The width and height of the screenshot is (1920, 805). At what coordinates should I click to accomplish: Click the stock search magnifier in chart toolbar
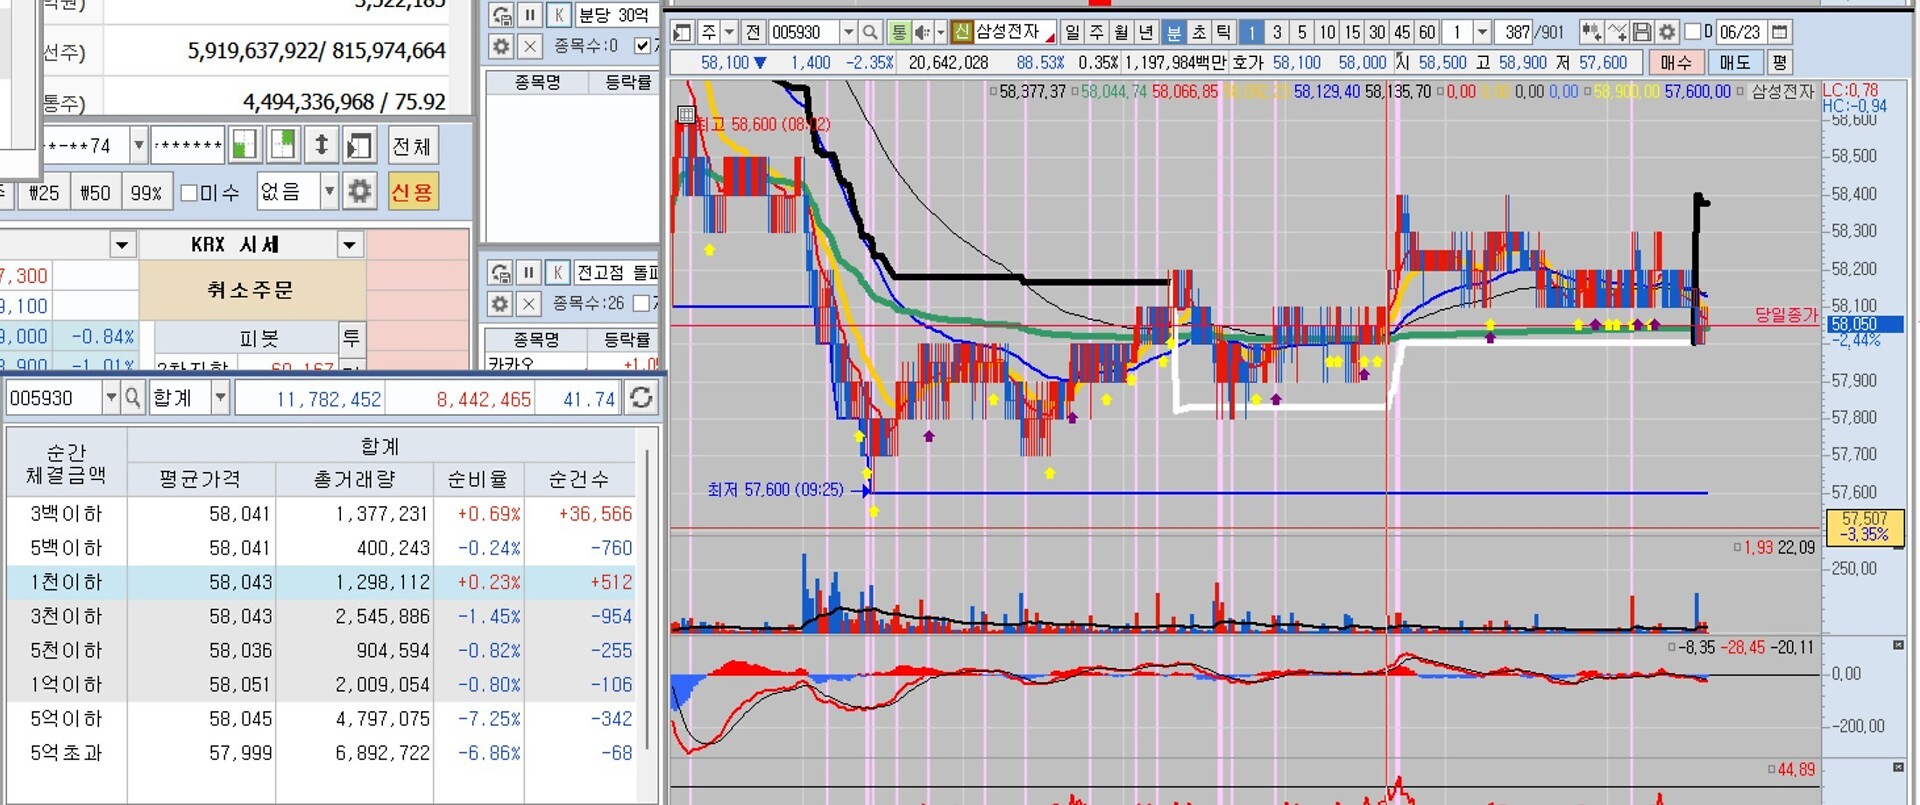point(870,32)
